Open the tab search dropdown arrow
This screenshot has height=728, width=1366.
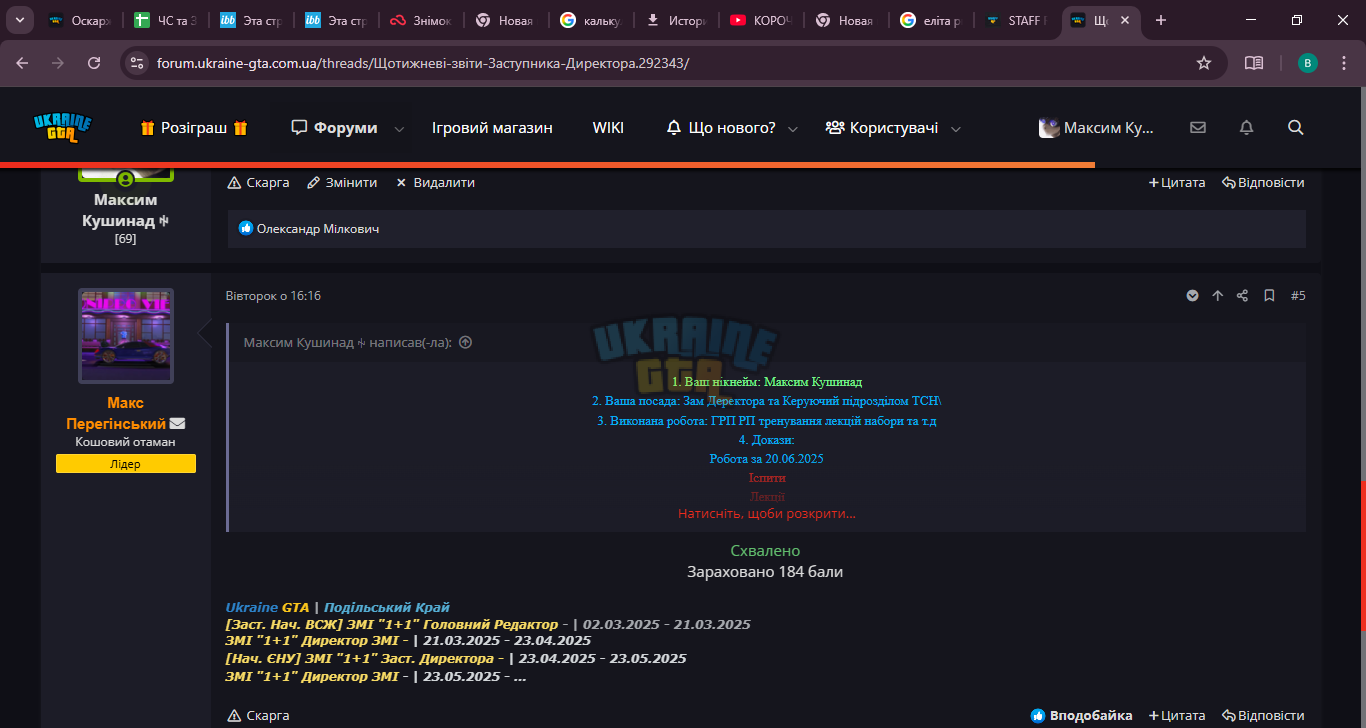(x=19, y=20)
